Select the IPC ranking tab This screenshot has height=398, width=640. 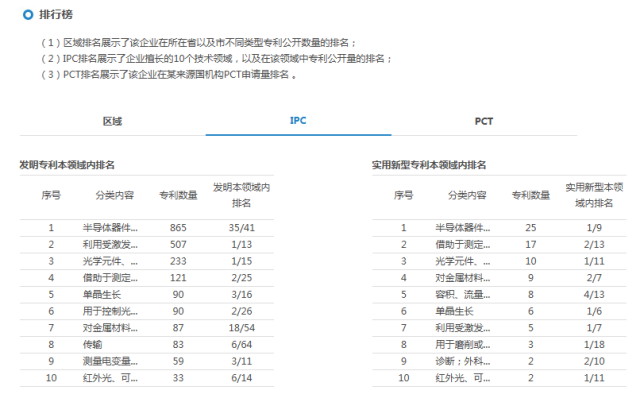click(298, 121)
